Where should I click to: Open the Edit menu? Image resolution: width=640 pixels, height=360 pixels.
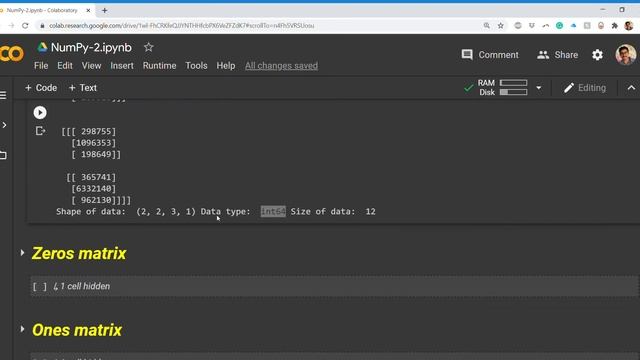65,66
